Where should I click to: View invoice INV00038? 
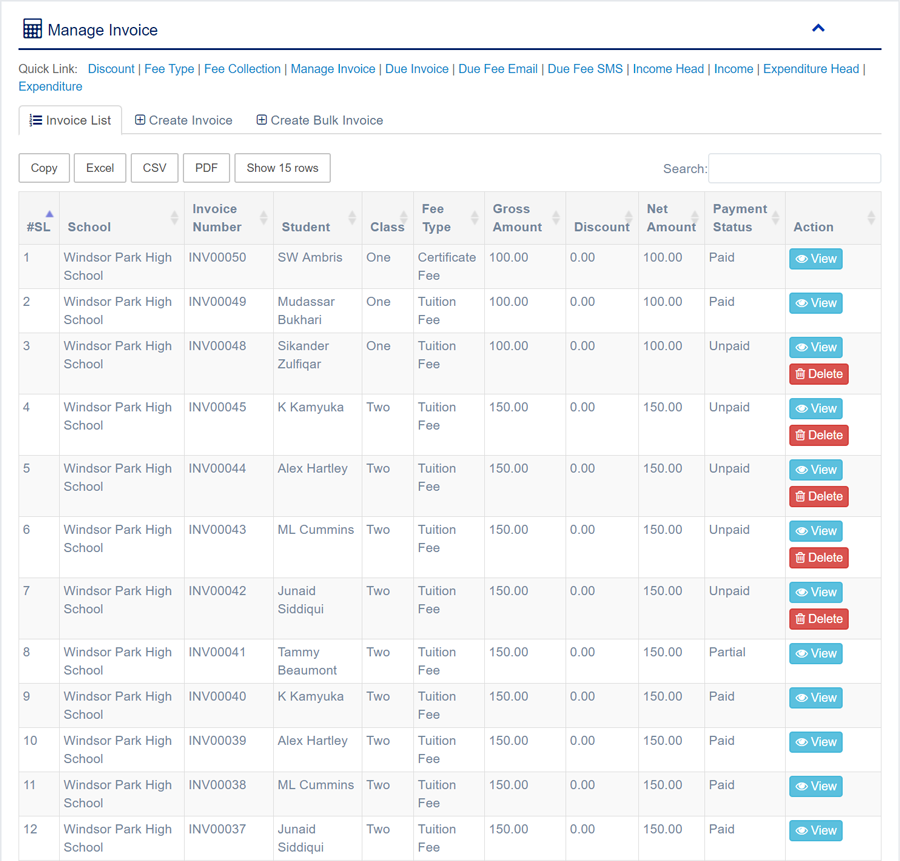816,786
